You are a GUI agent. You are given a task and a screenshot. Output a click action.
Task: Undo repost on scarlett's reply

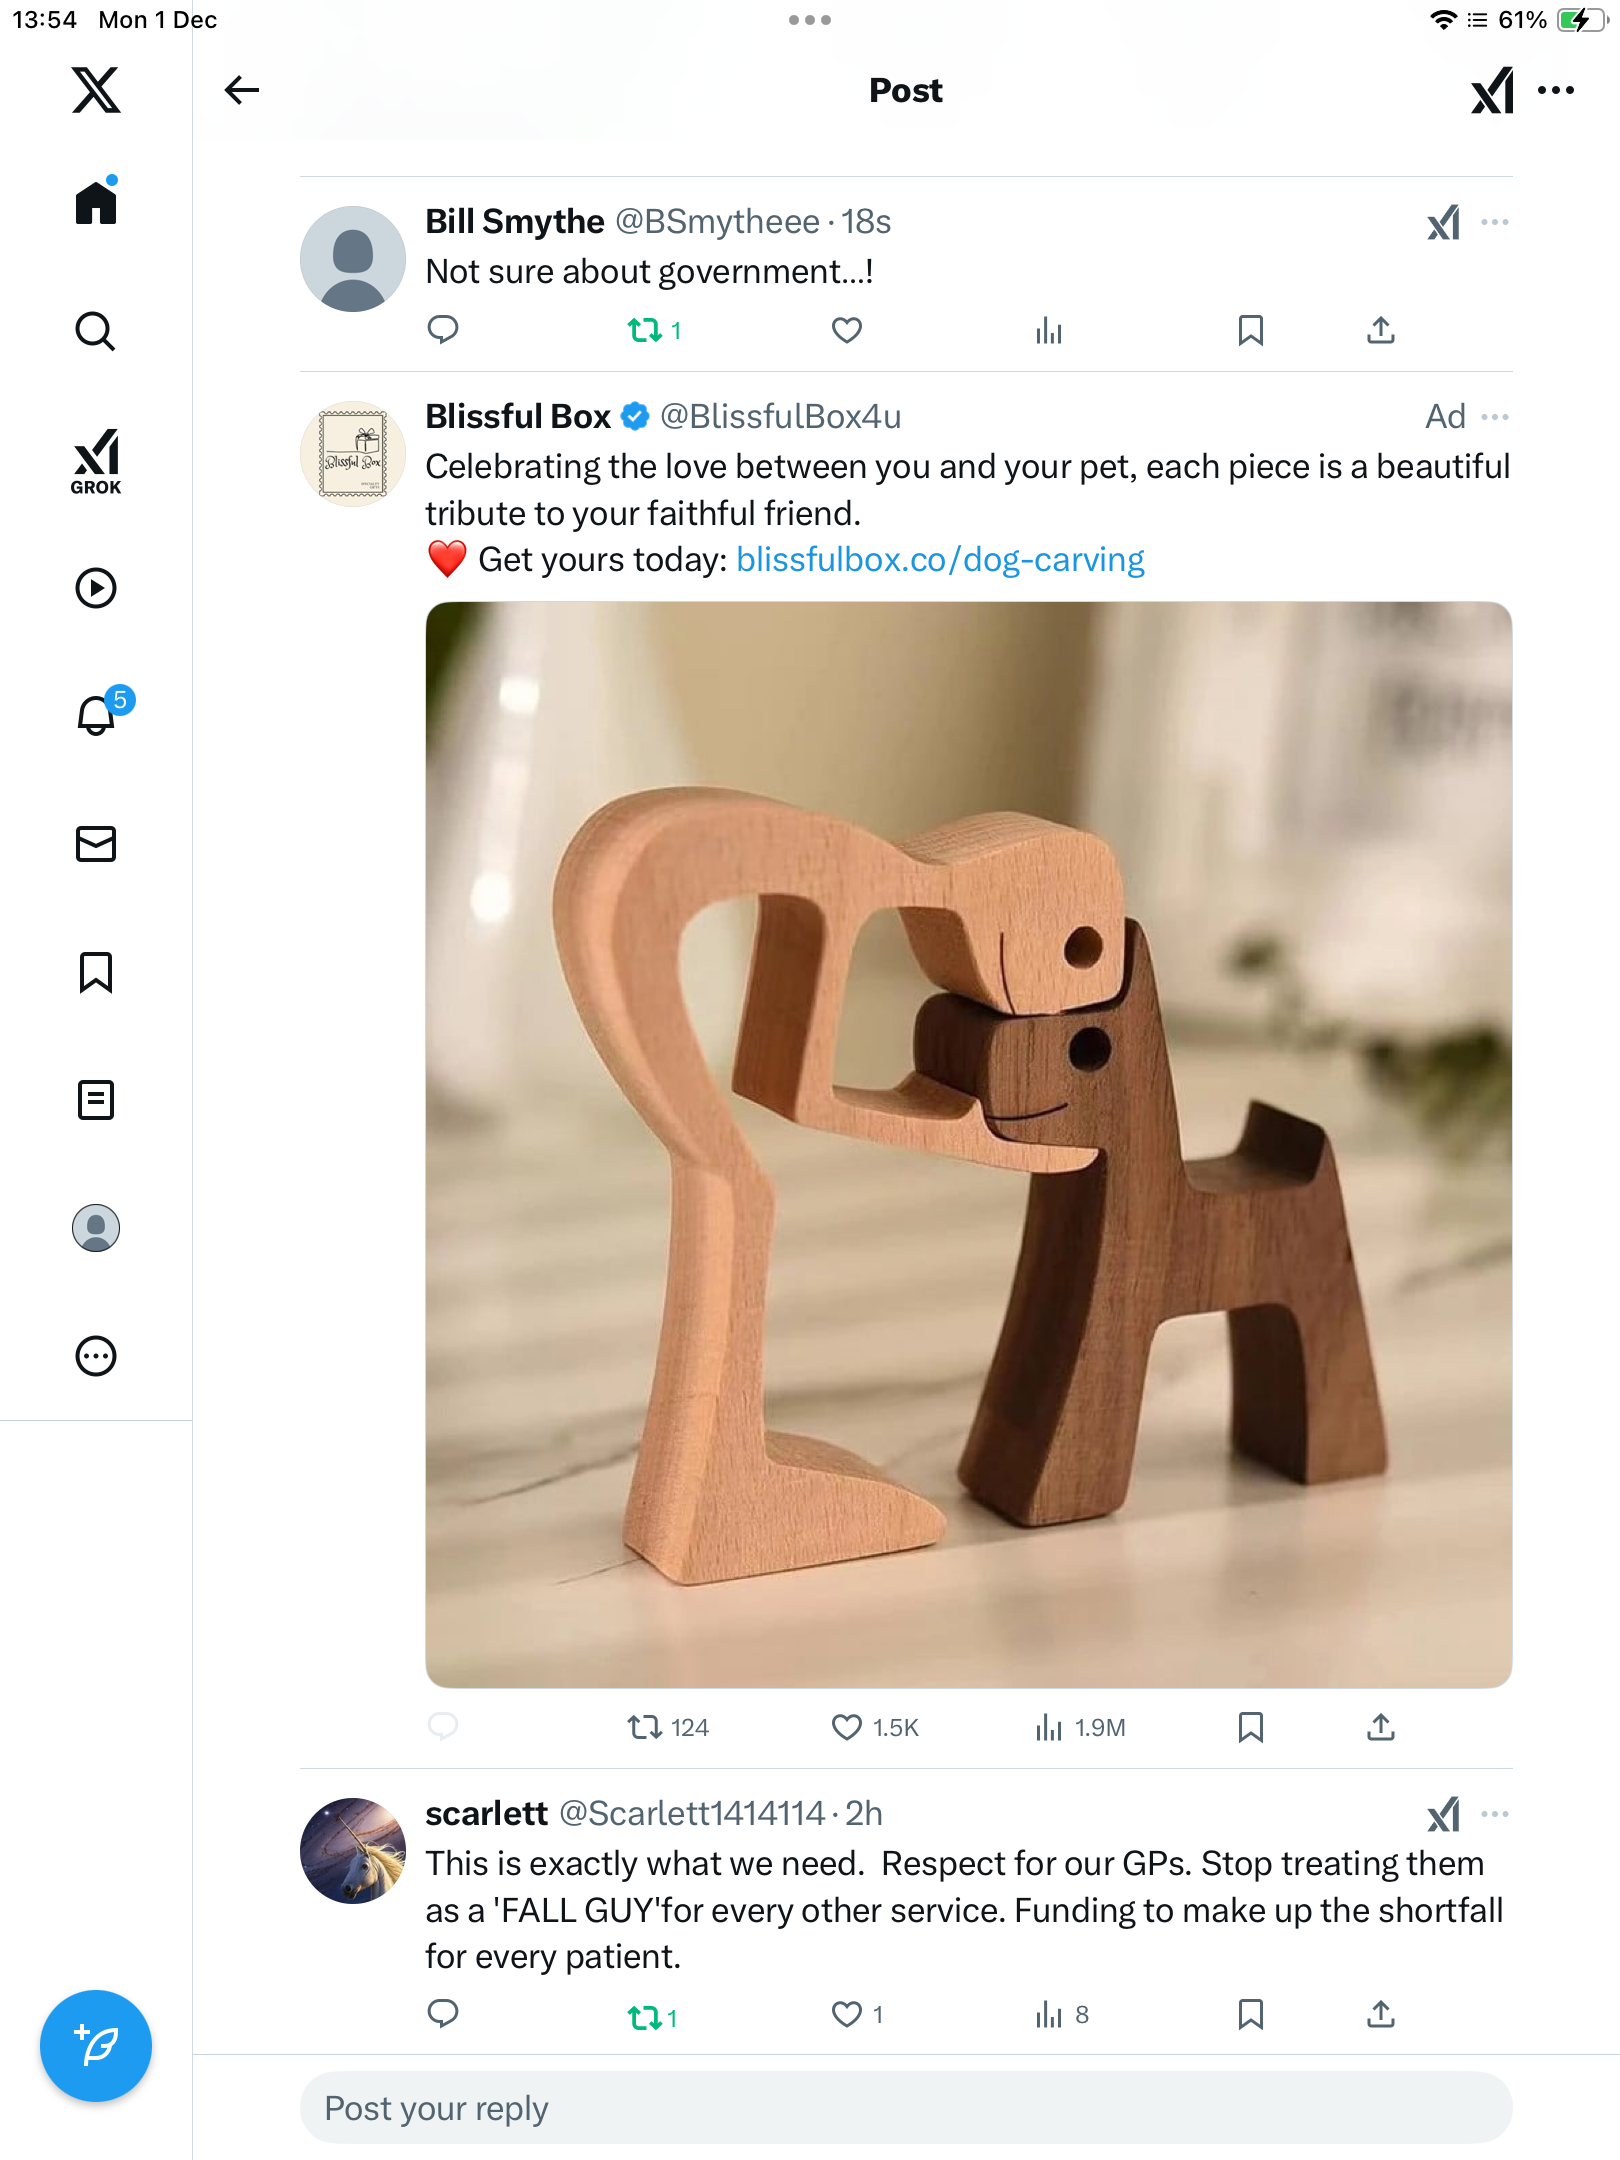pyautogui.click(x=645, y=2017)
